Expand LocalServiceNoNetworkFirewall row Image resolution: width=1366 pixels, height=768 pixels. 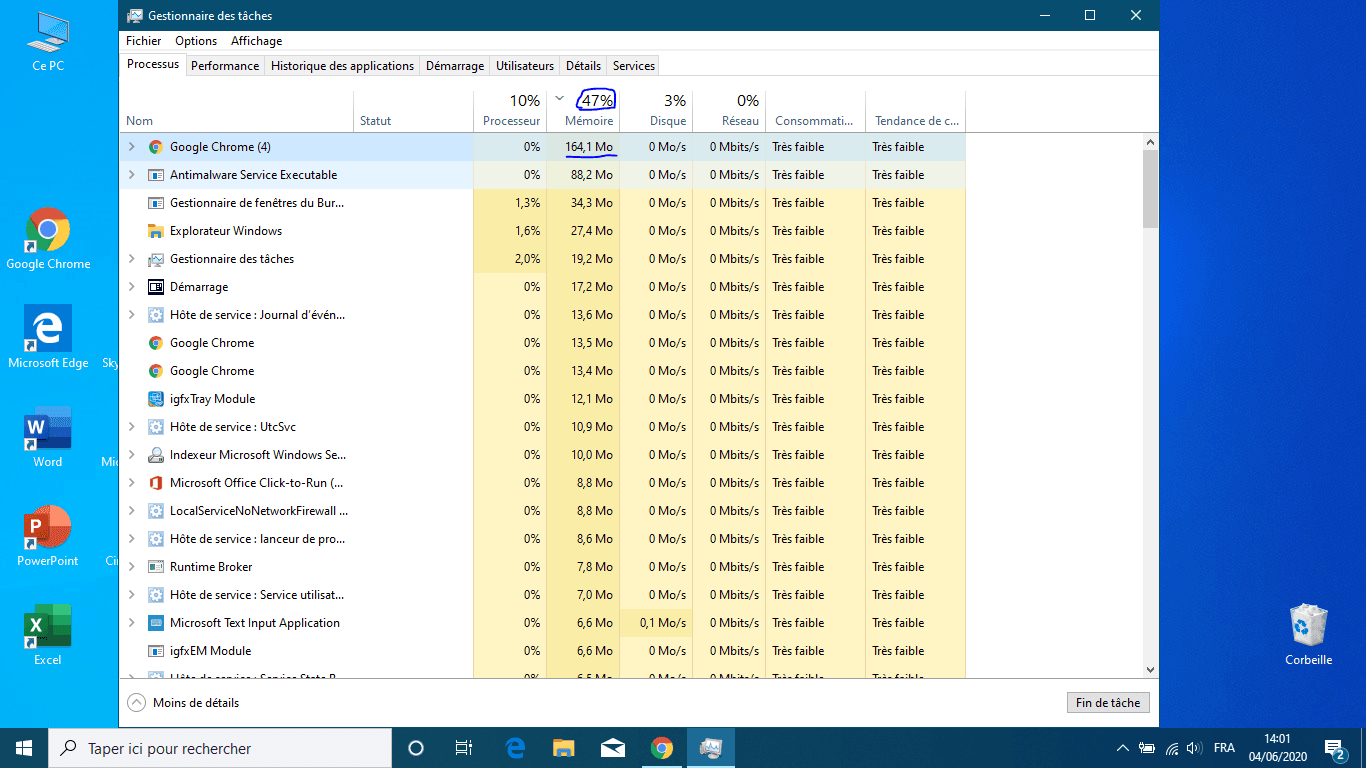[x=131, y=511]
